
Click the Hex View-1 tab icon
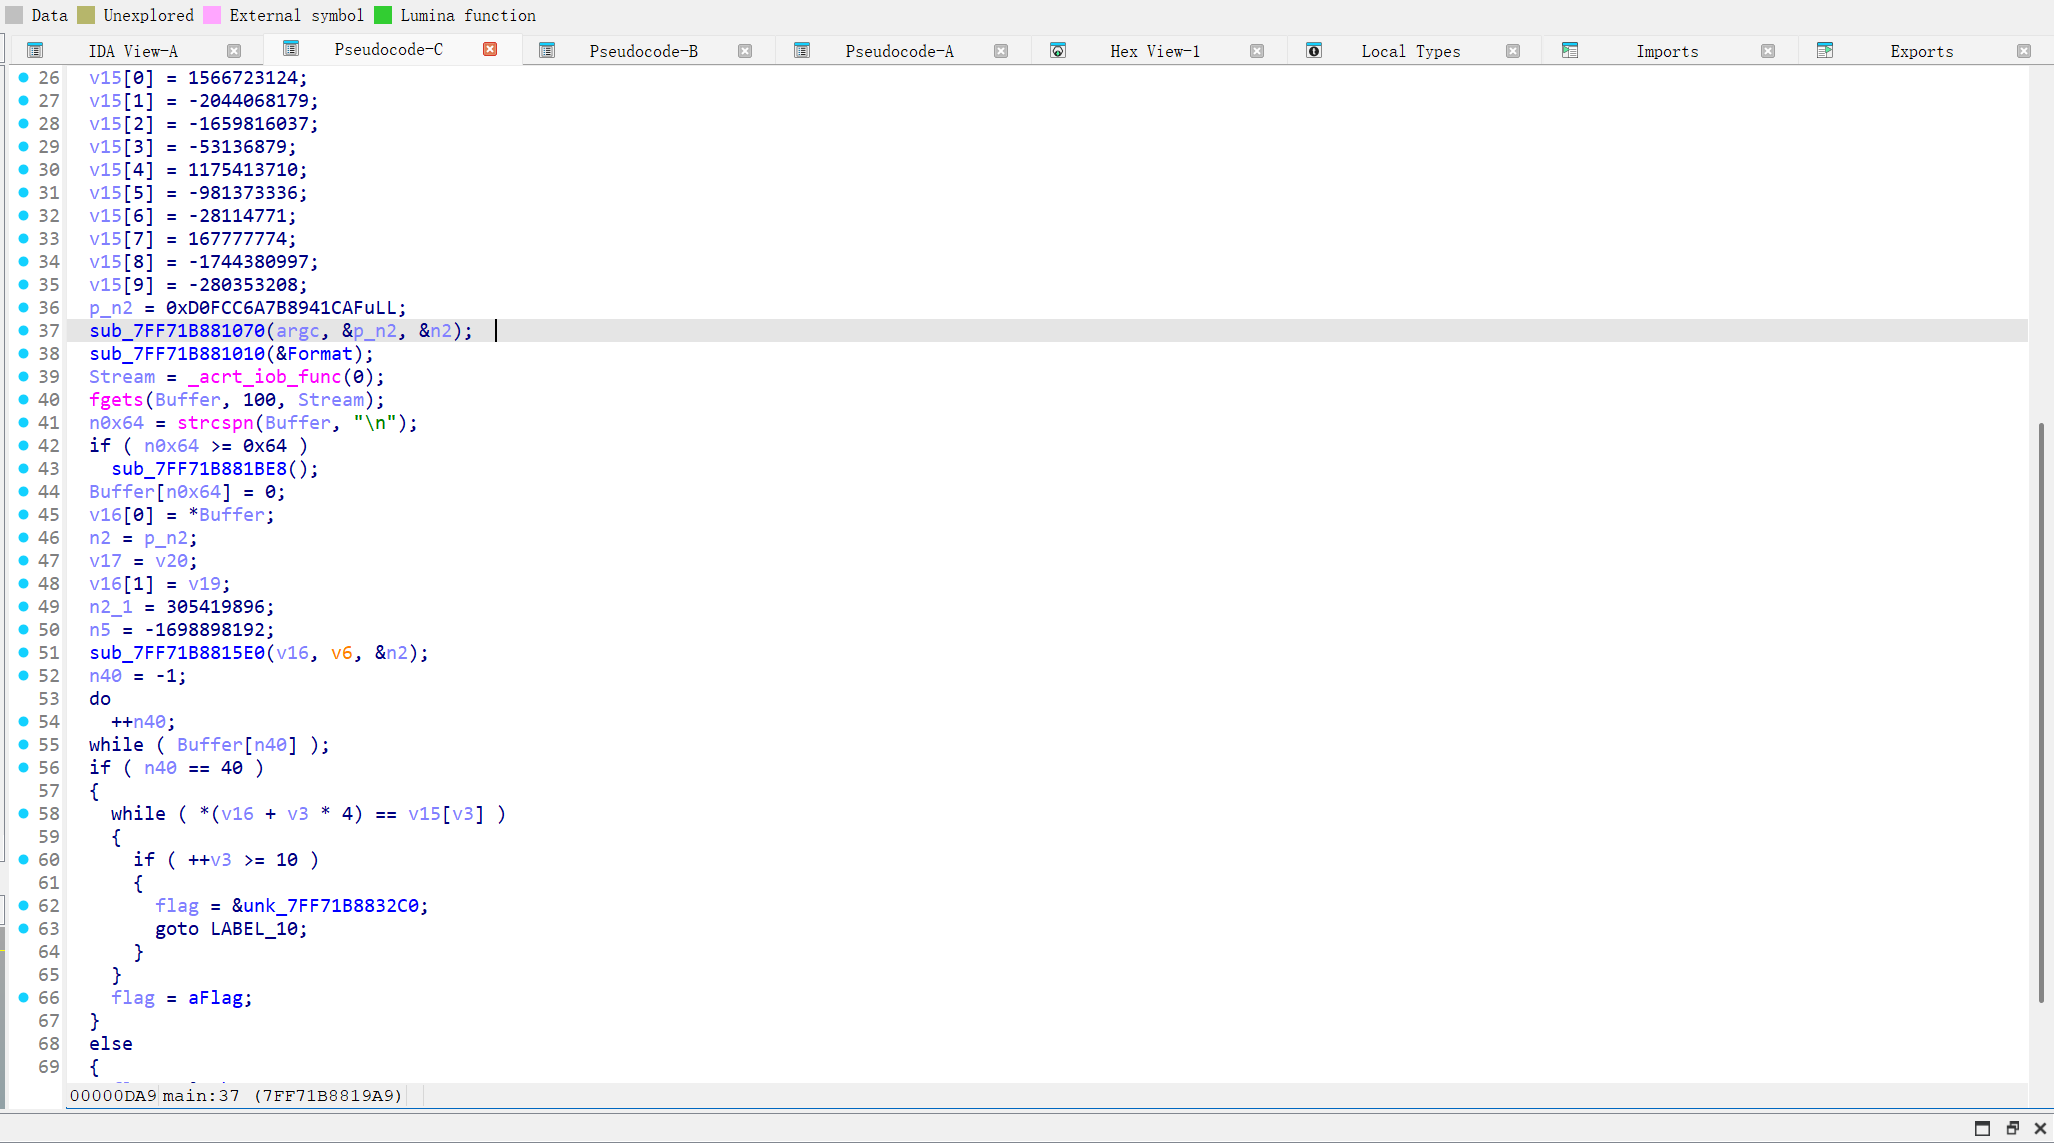(1057, 51)
